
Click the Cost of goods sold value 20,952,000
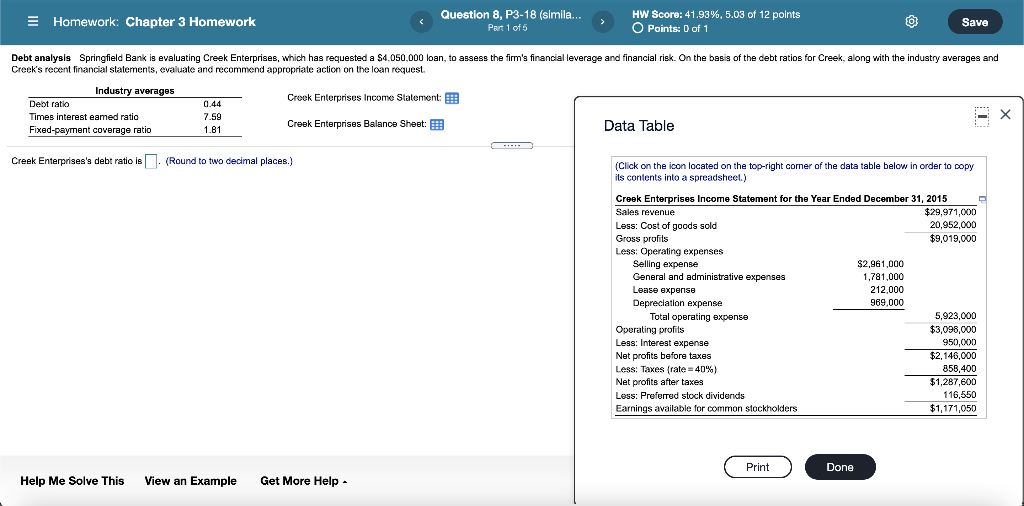coord(953,225)
